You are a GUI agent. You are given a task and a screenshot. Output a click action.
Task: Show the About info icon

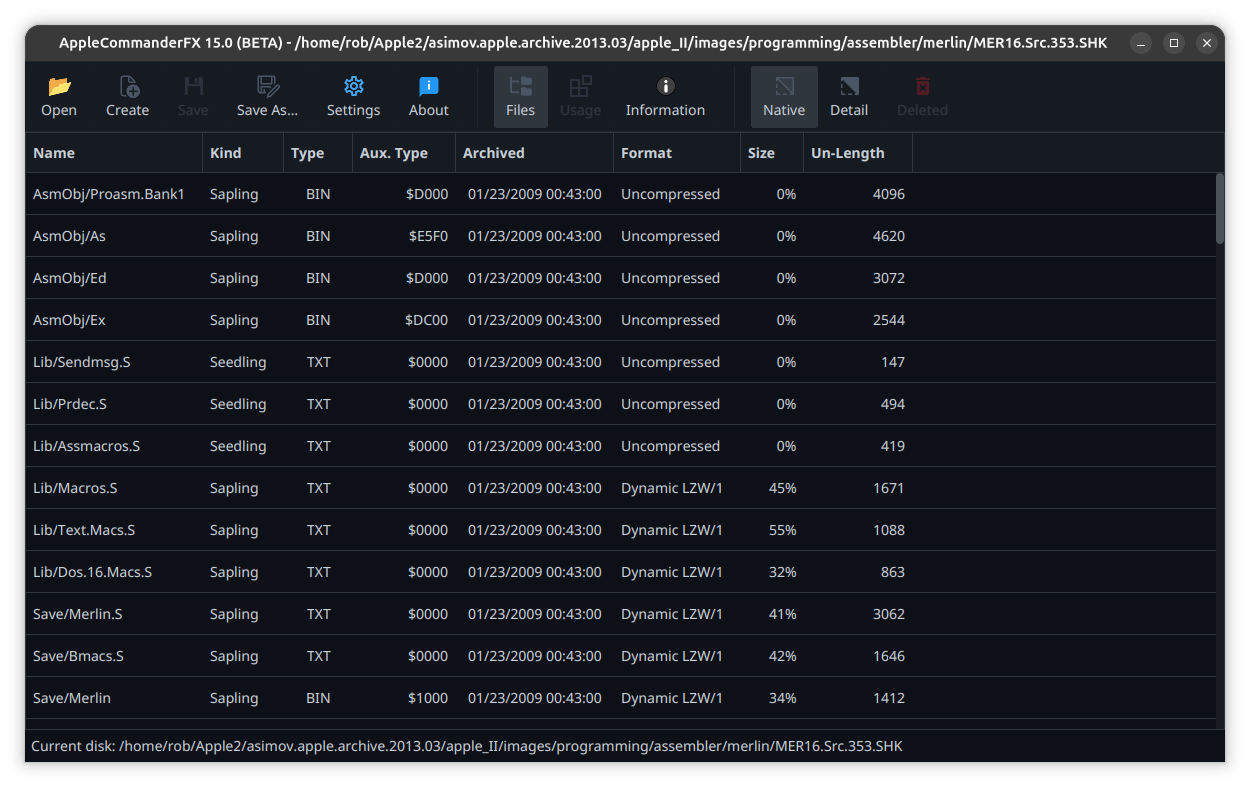(429, 97)
